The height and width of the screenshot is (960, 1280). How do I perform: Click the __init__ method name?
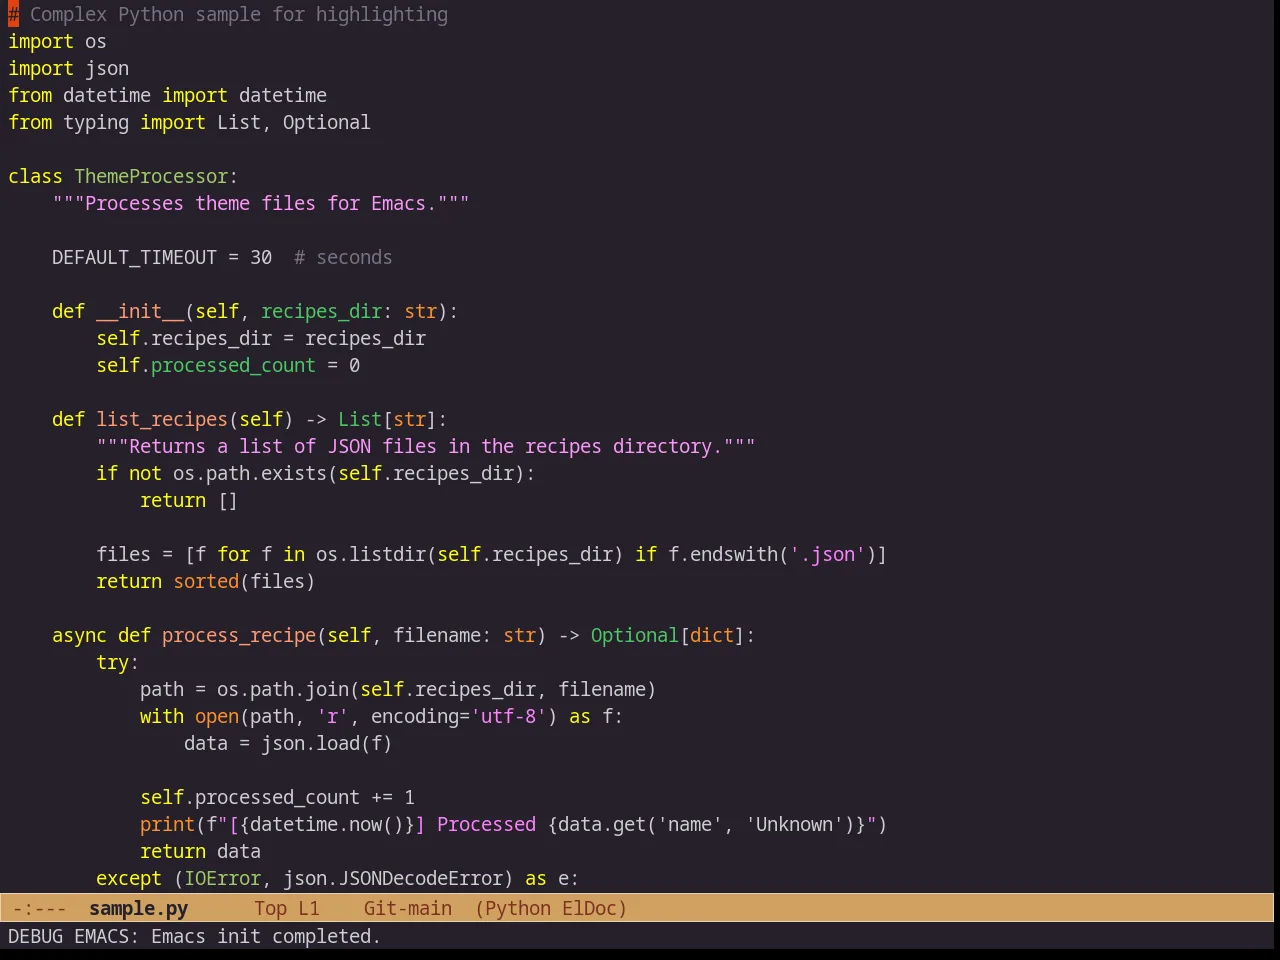[140, 311]
